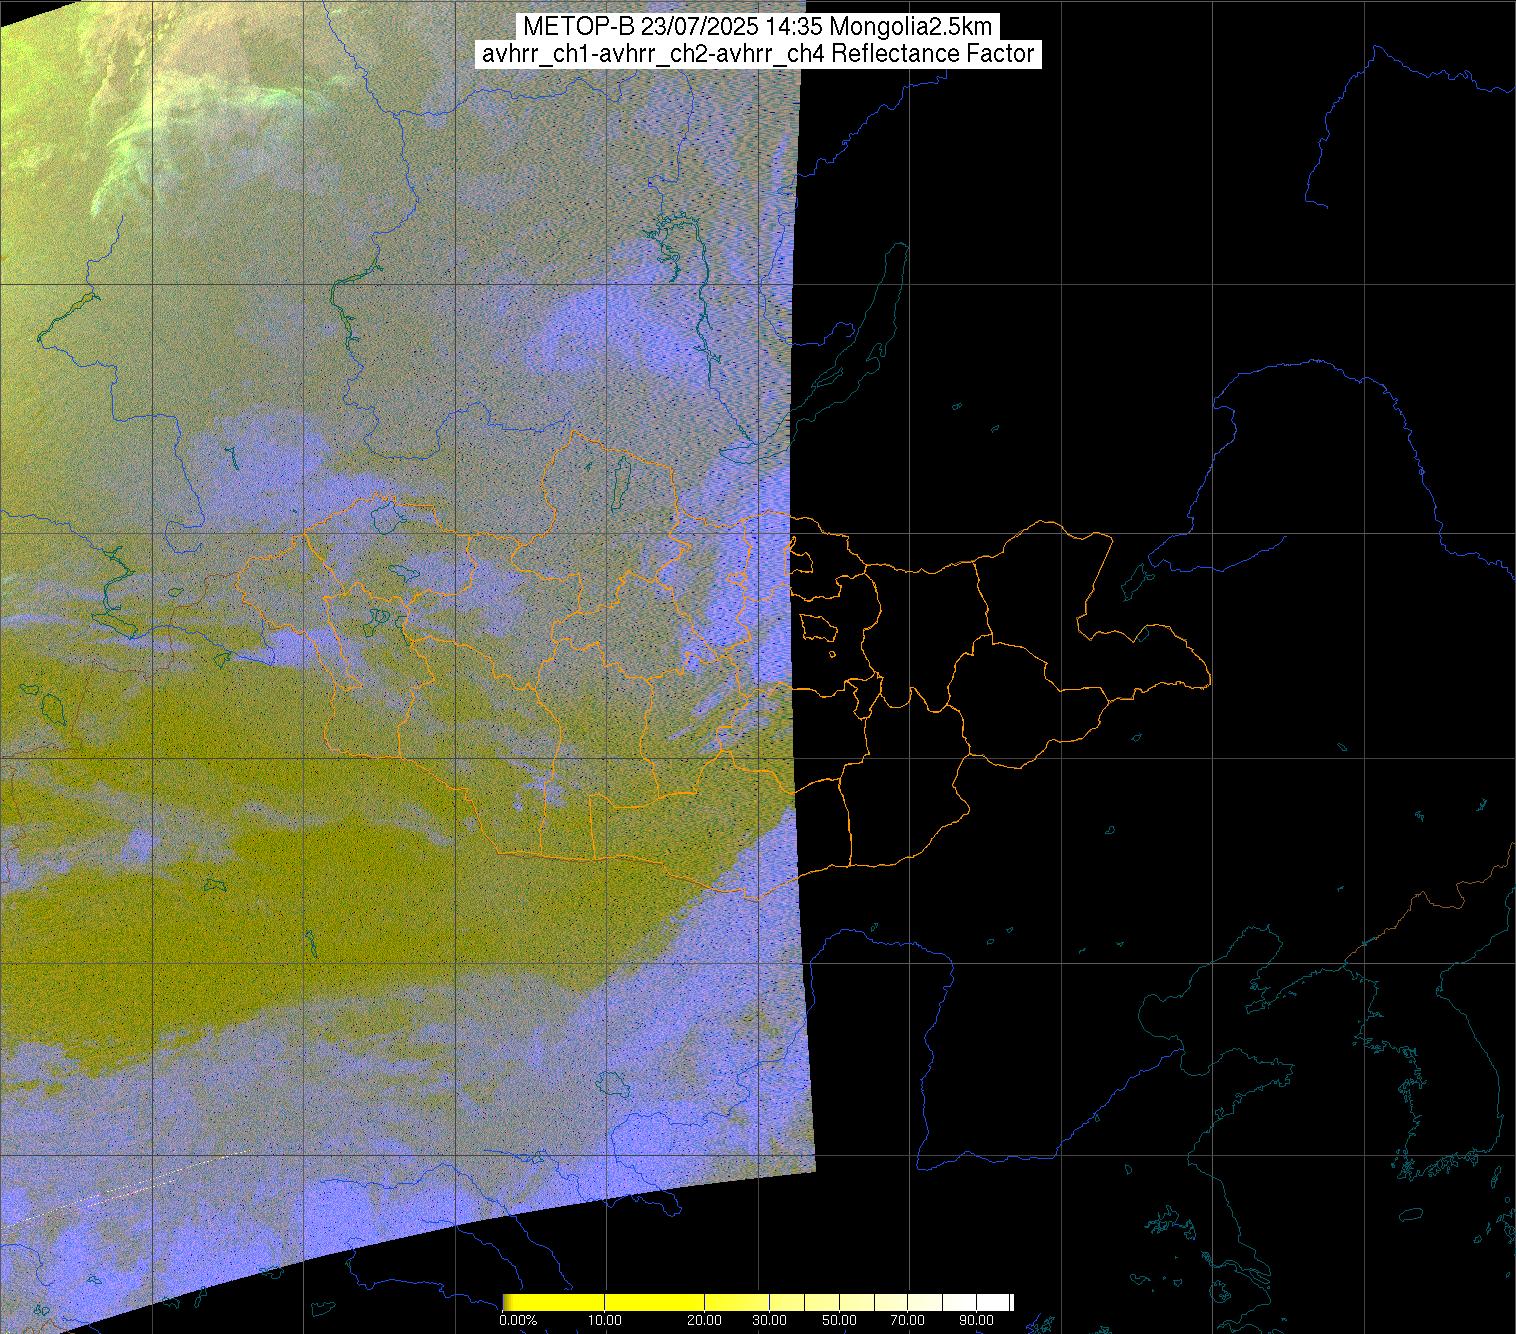Pick the yellow color bar segment between 10.00 and 20.00
Viewport: 1516px width, 1334px height.
tap(655, 1302)
